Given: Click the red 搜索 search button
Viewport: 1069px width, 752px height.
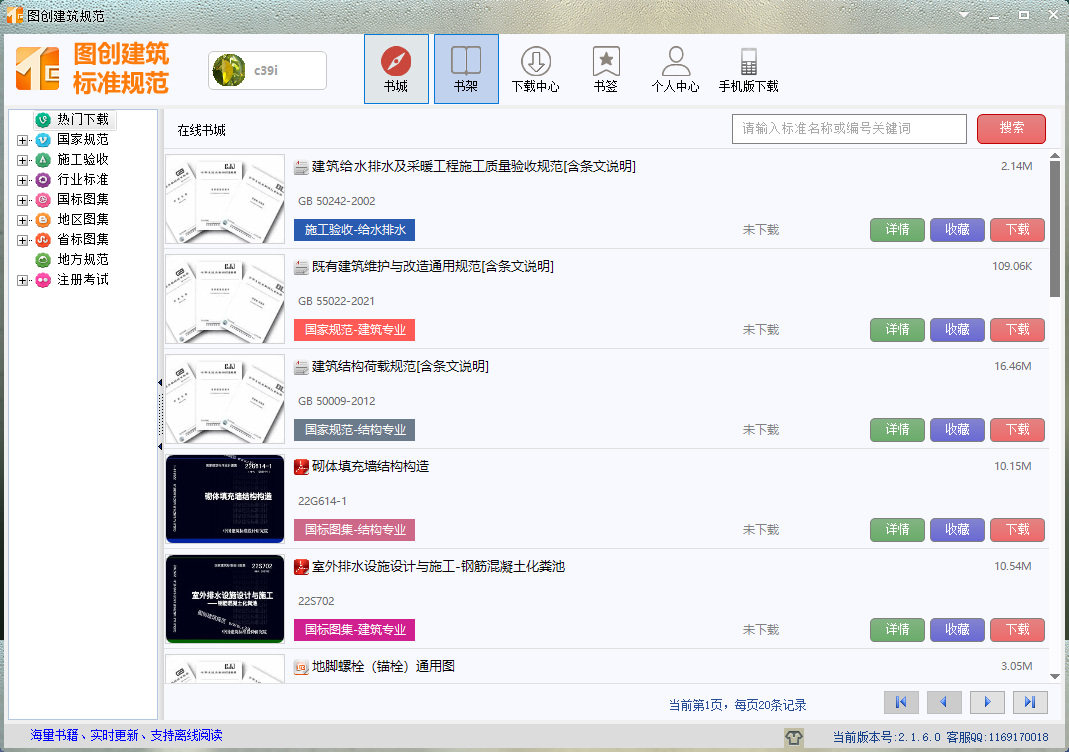Looking at the screenshot, I should 1011,128.
